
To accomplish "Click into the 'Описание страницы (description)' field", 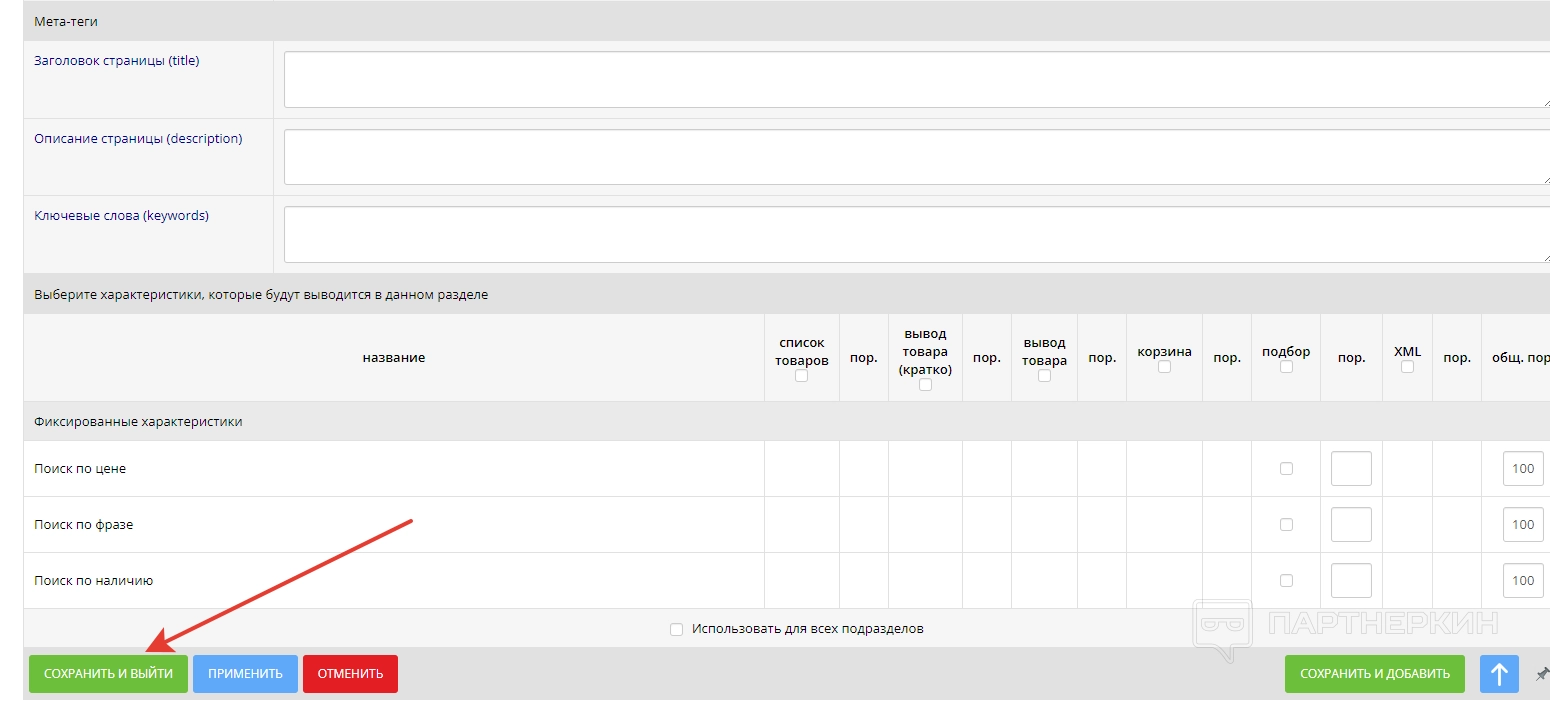I will (x=915, y=157).
